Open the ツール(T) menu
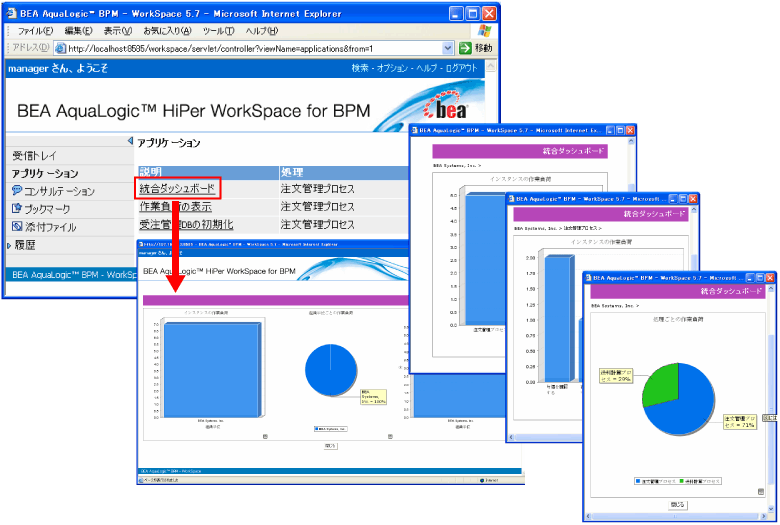Screen dimensions: 780x525 tap(218, 31)
